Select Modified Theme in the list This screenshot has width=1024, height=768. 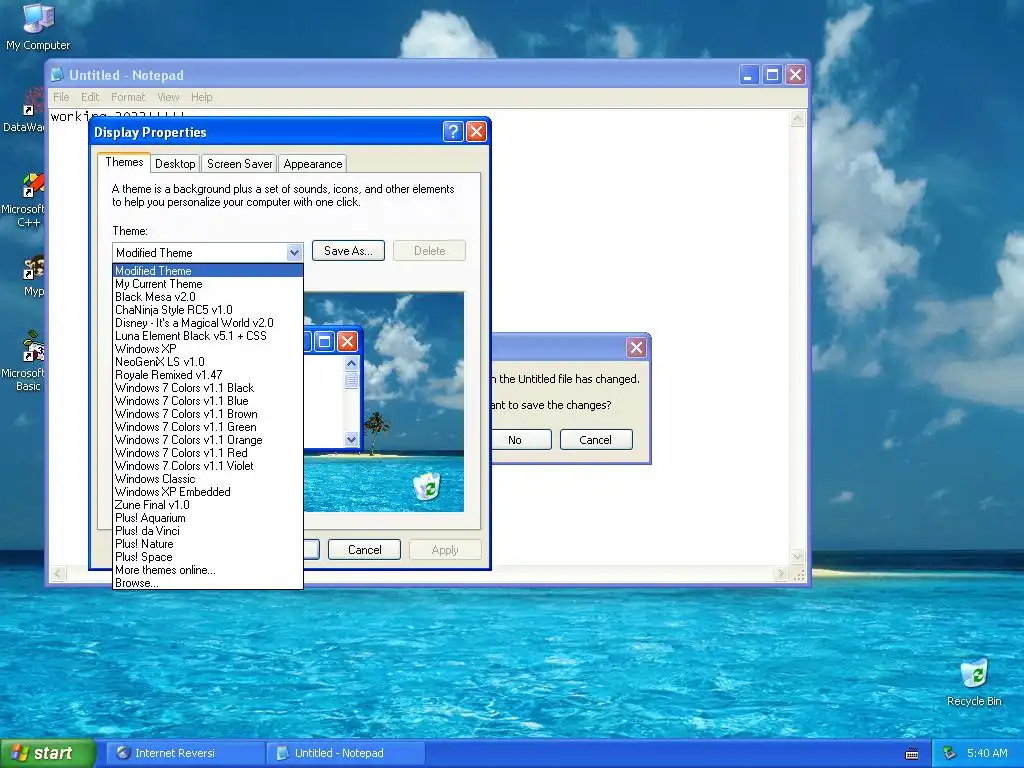[x=208, y=270]
